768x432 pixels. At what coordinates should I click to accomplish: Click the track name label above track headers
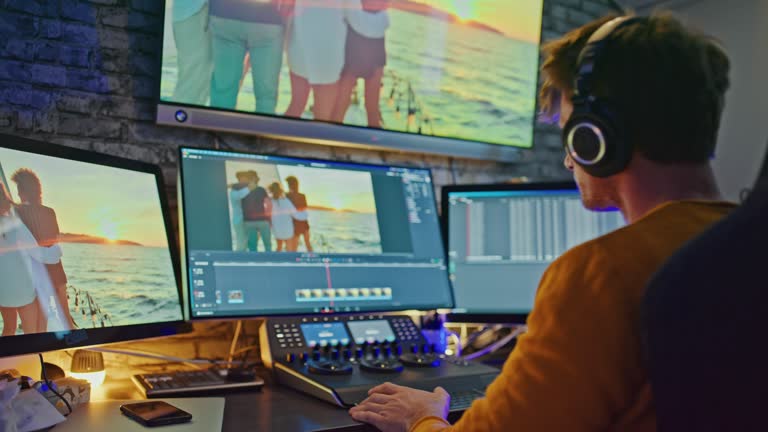point(202,262)
